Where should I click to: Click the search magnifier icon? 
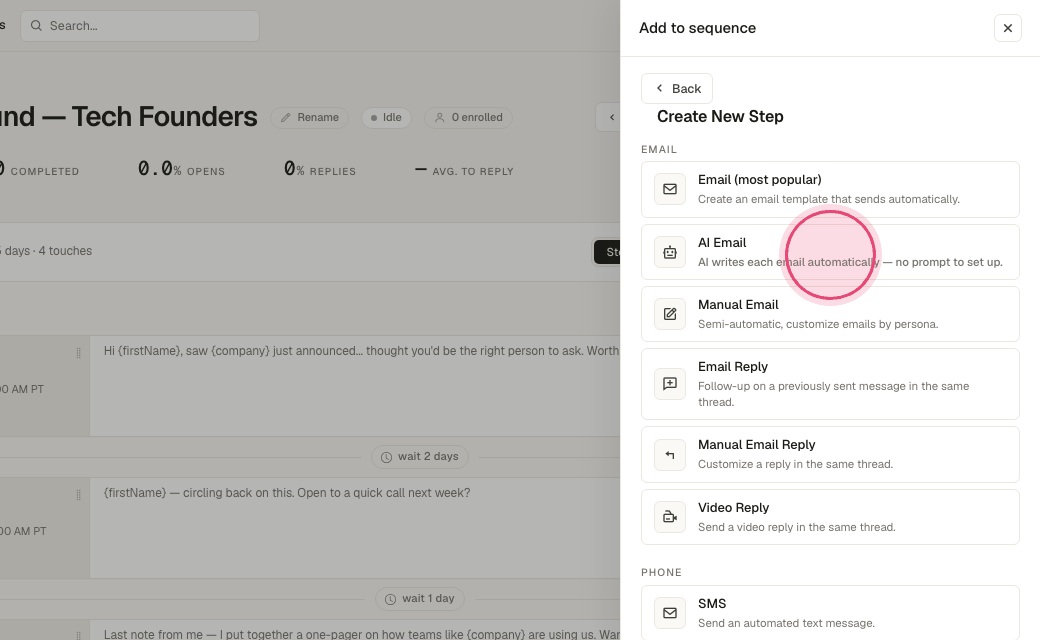click(x=36, y=26)
